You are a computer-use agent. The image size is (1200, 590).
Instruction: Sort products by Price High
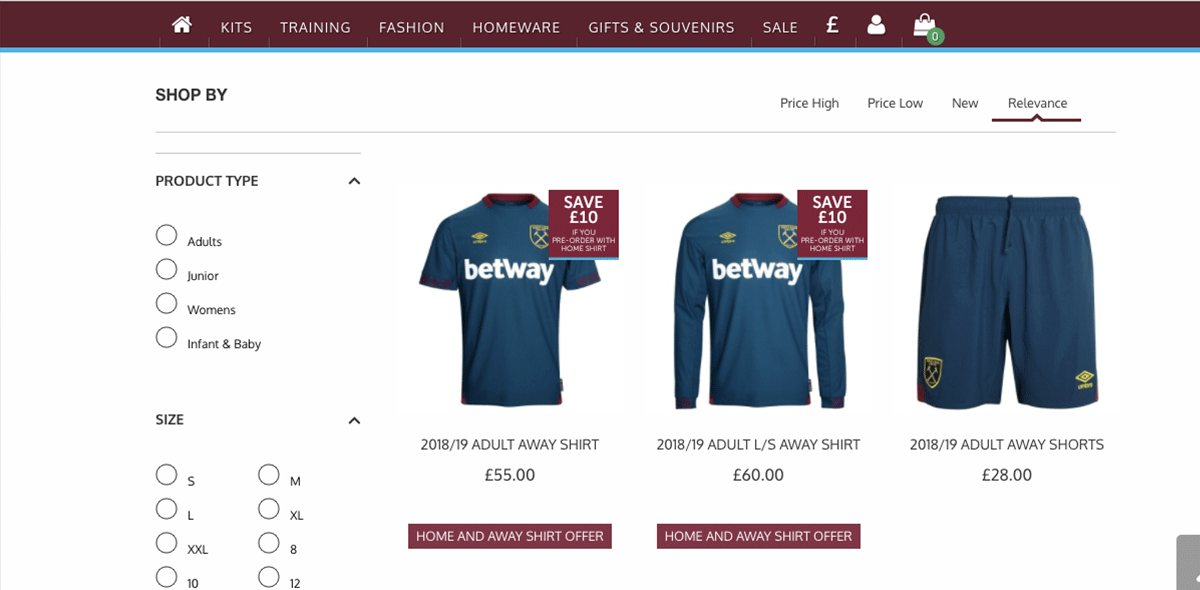point(809,103)
